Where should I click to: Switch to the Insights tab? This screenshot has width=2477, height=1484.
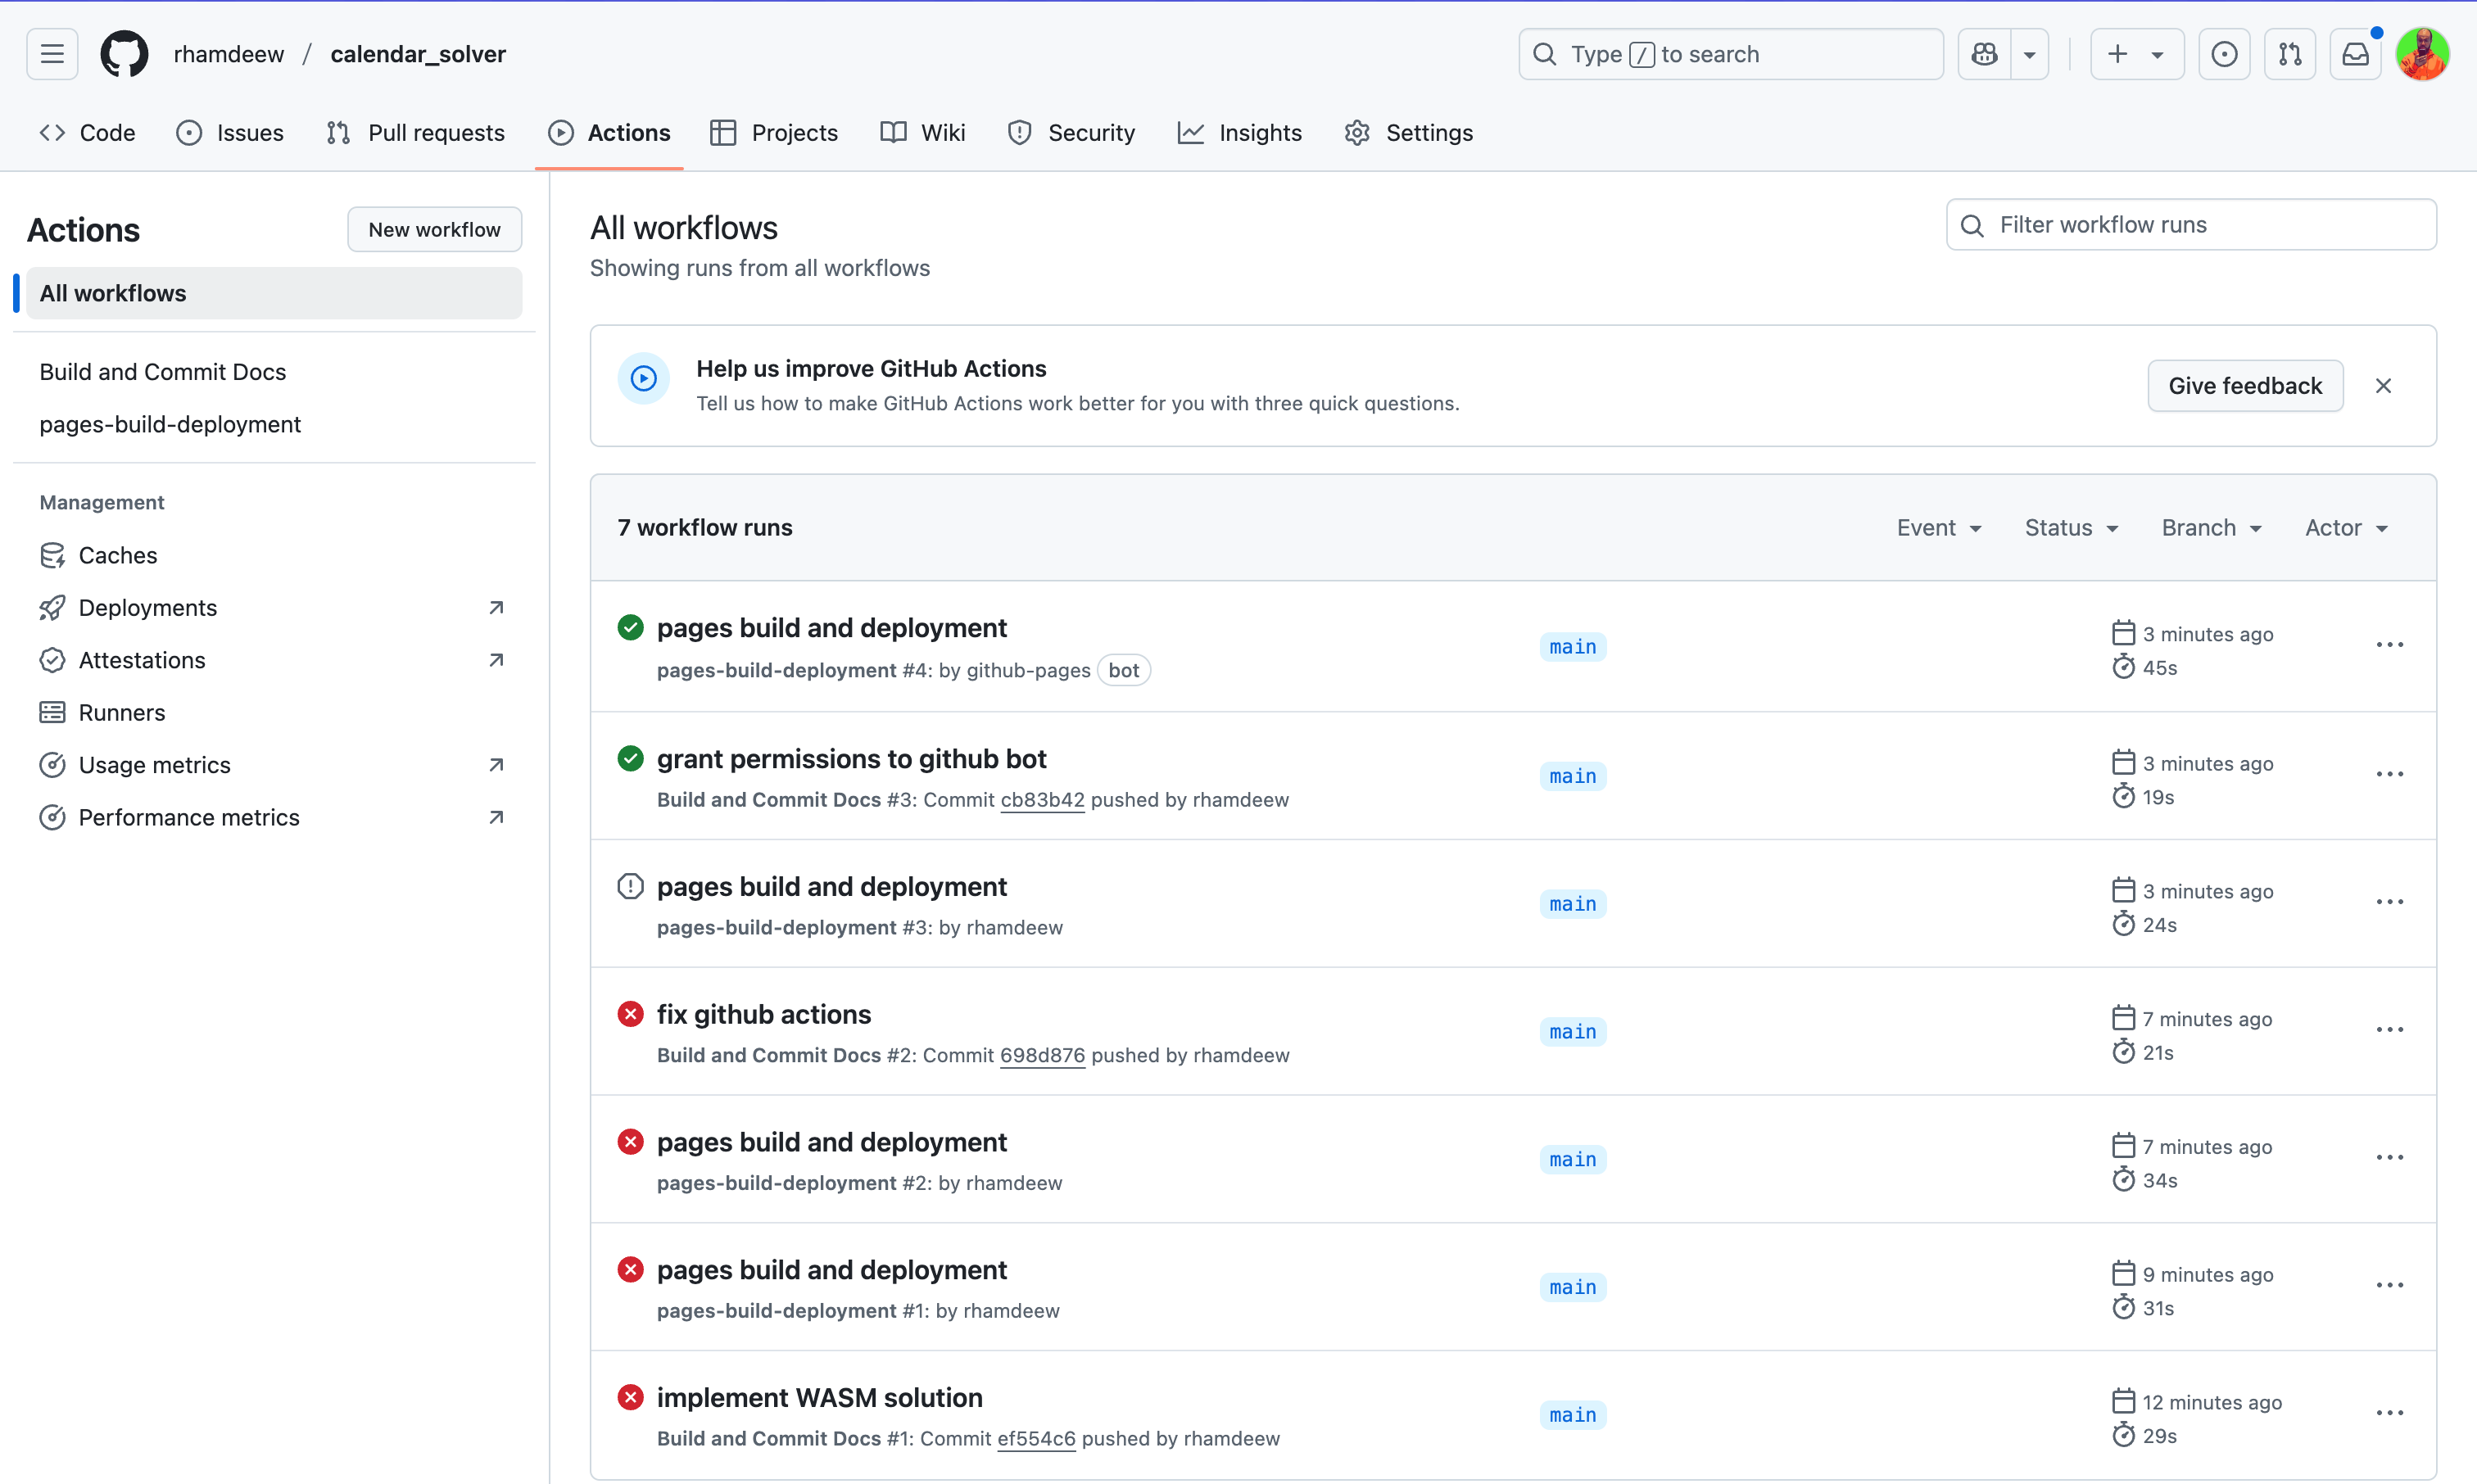point(1240,133)
